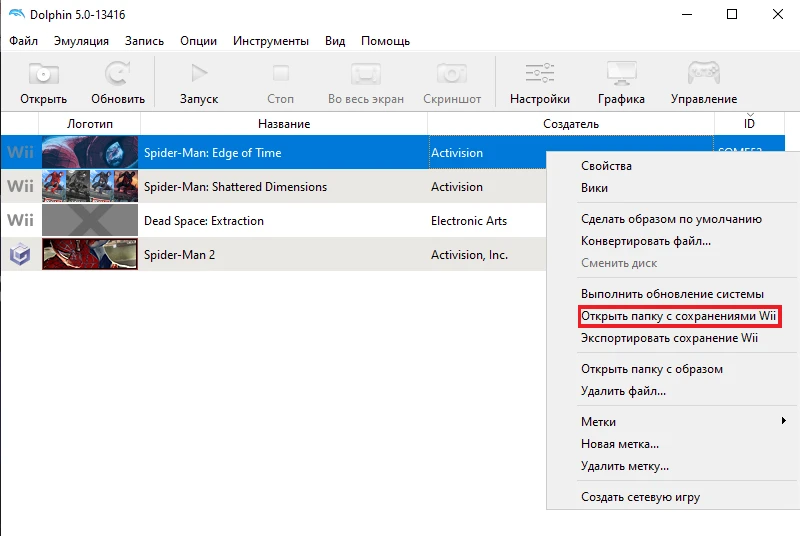Open the Эмуляция menu
The image size is (800, 536).
point(81,41)
